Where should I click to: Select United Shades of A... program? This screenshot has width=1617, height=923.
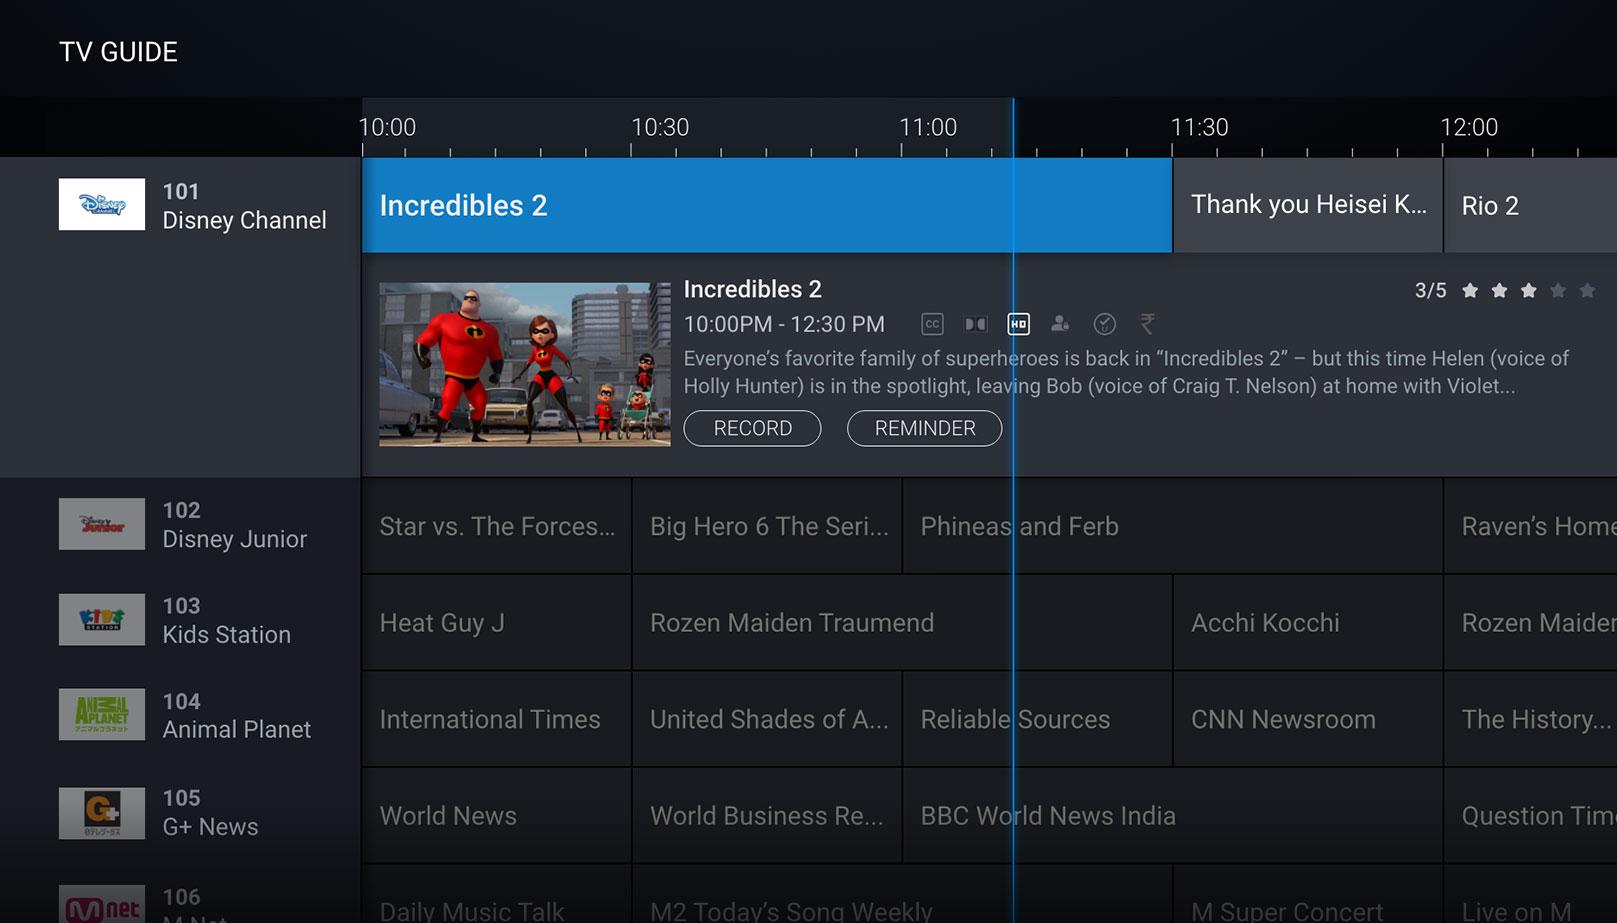[x=767, y=719]
